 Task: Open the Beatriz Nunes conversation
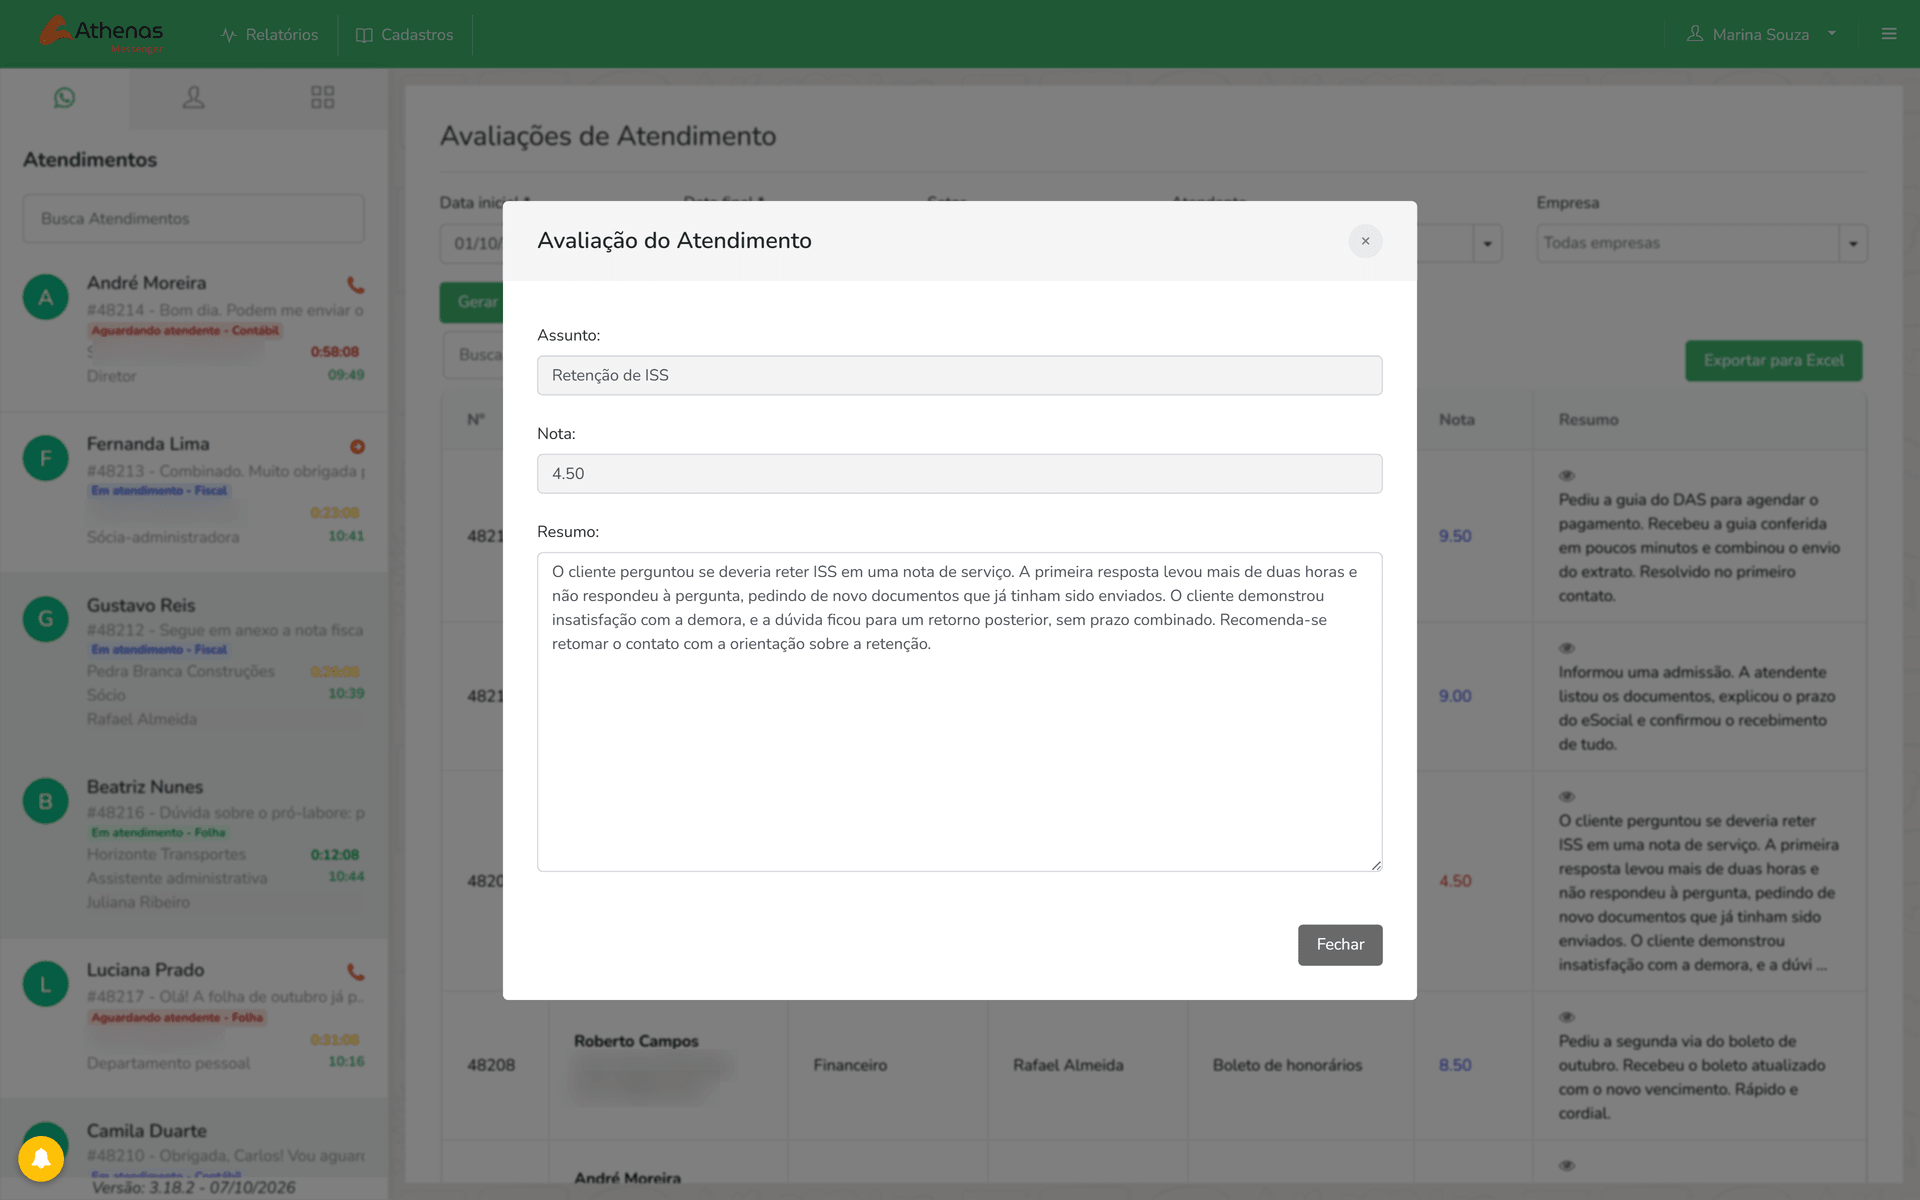(x=194, y=845)
